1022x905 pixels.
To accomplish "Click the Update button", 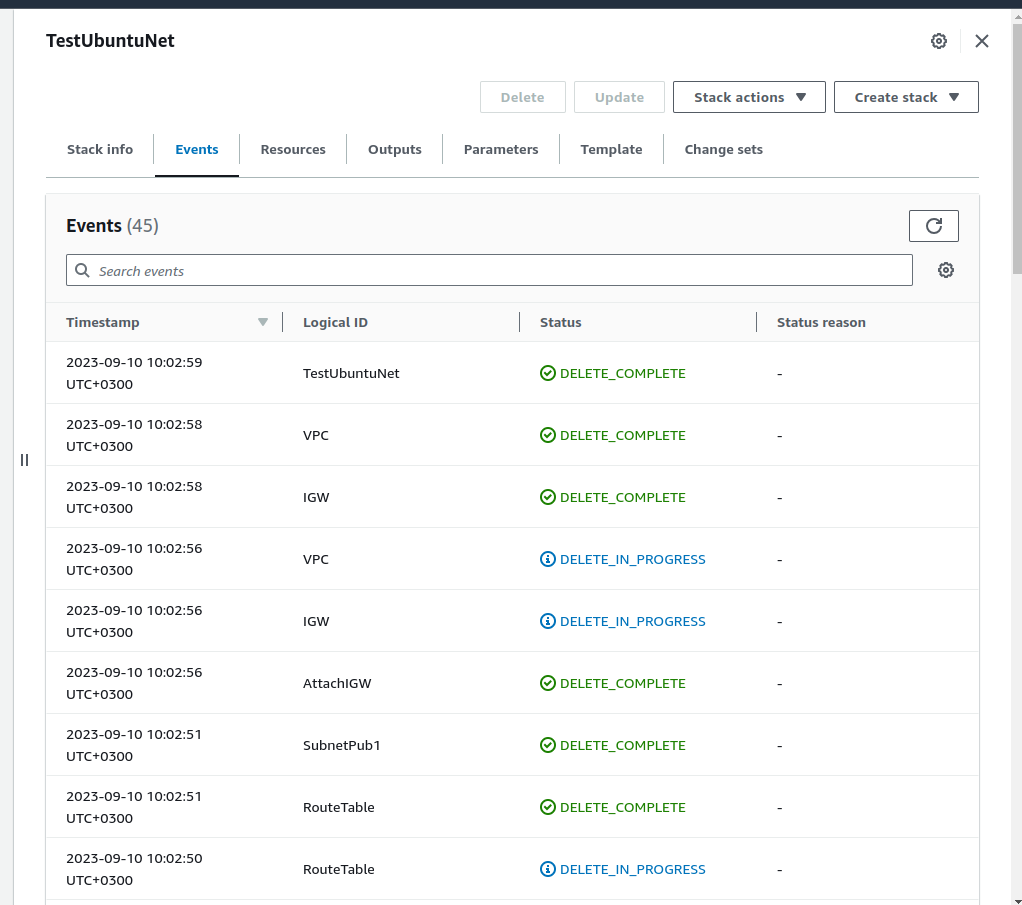I will pyautogui.click(x=619, y=97).
